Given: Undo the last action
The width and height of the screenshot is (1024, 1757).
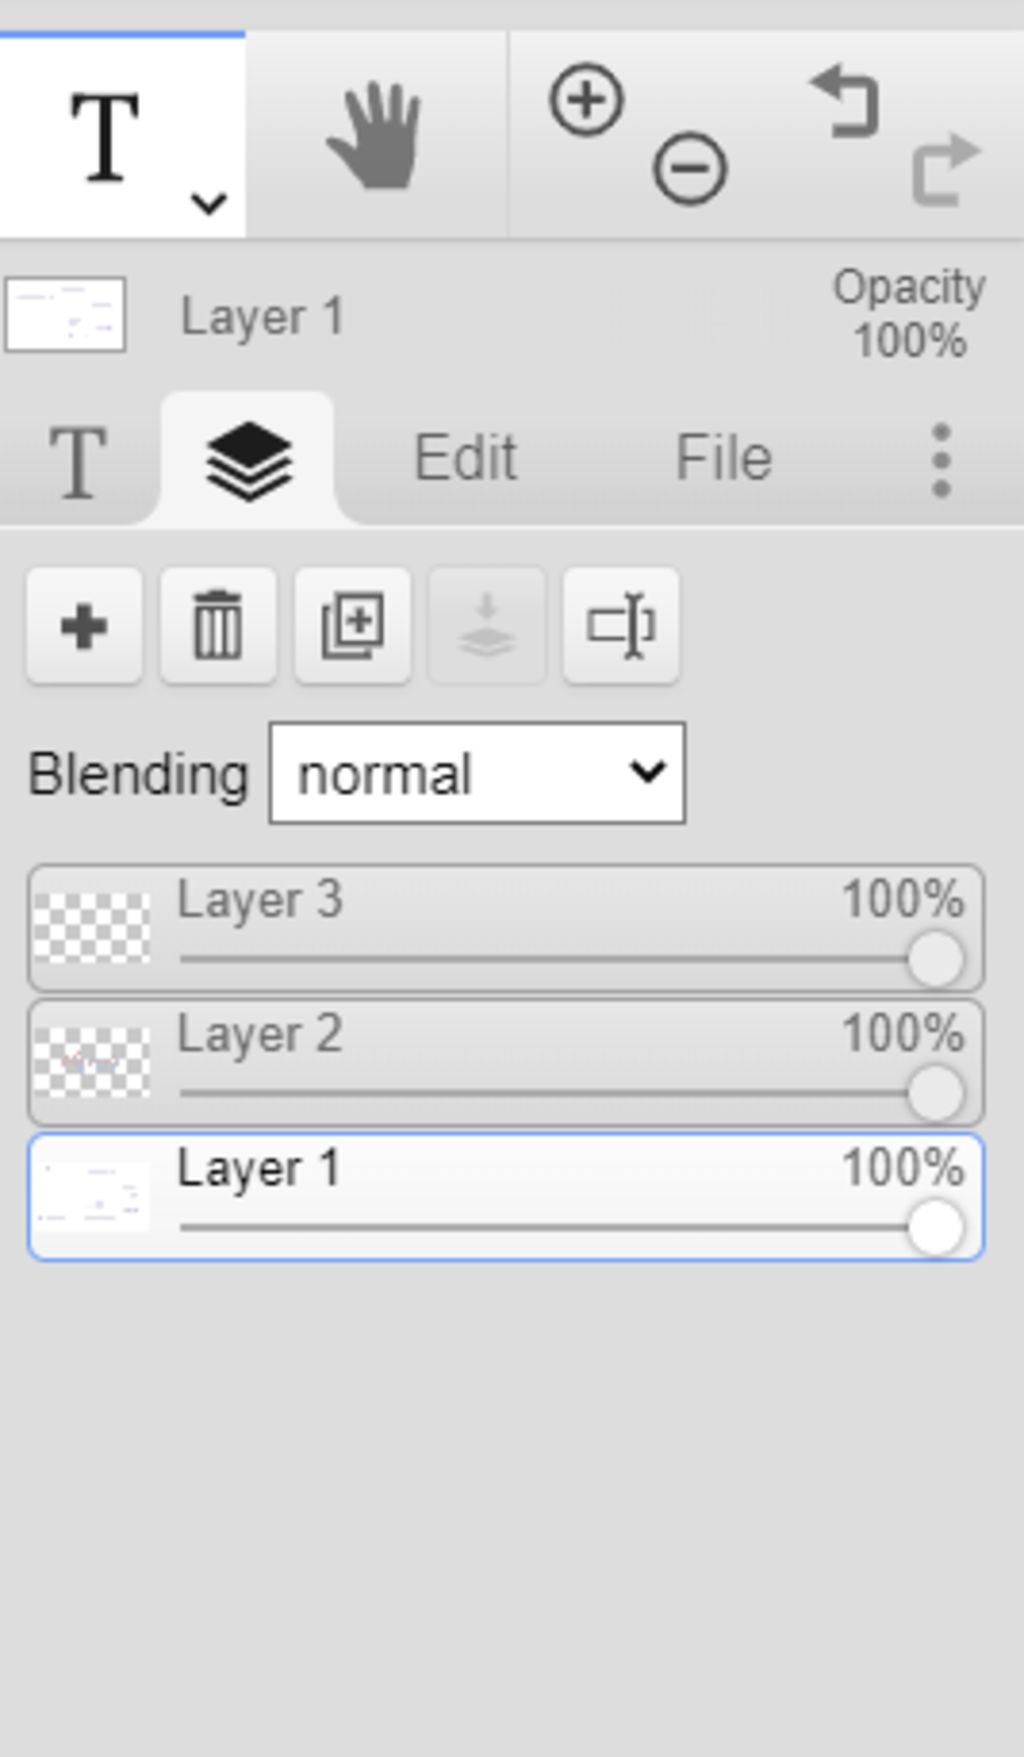Looking at the screenshot, I should click(x=844, y=101).
